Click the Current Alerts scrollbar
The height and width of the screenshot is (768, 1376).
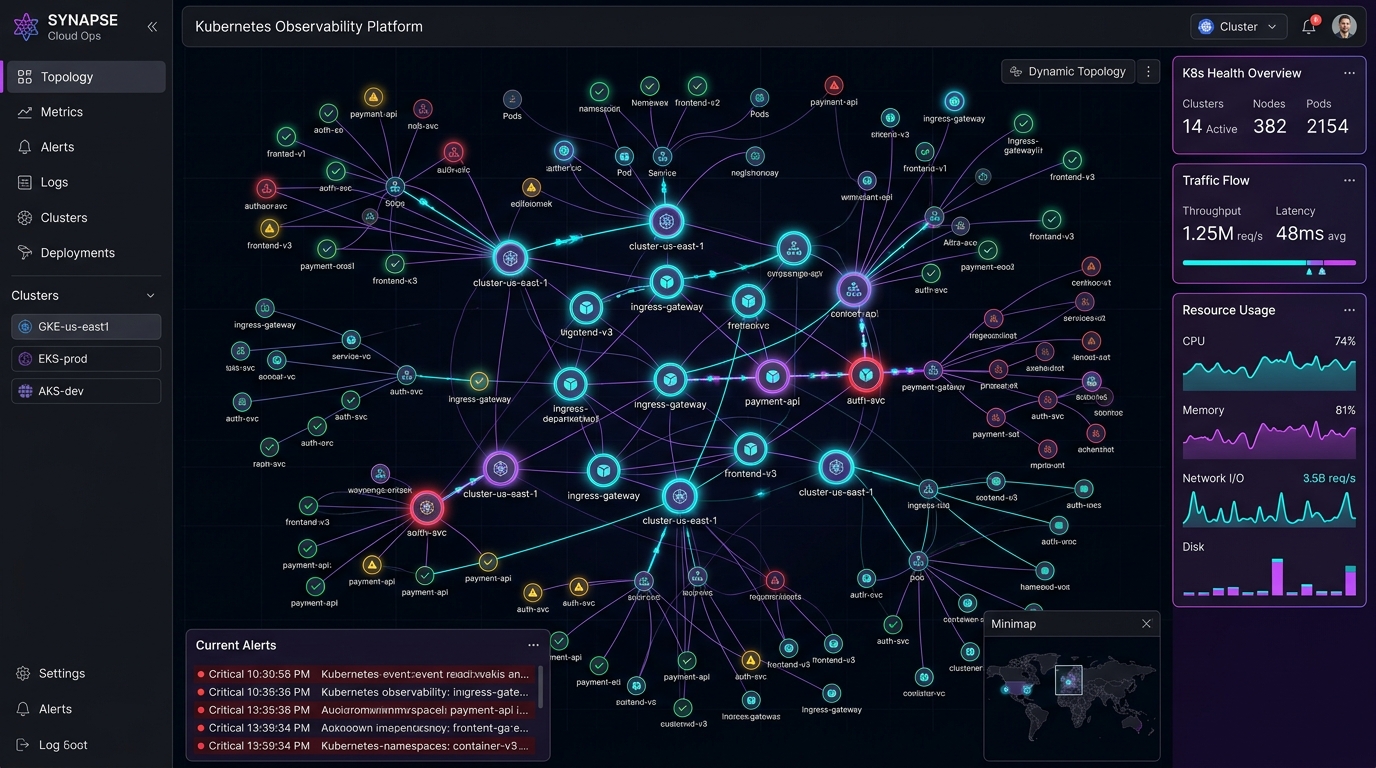click(x=541, y=688)
